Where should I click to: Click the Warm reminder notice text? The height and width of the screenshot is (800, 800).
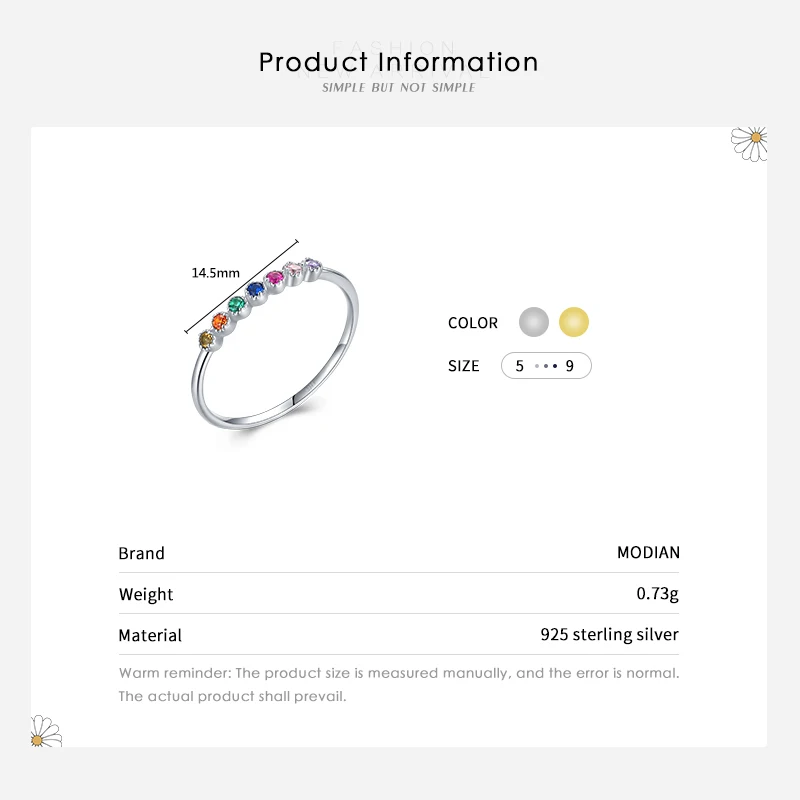tap(398, 684)
